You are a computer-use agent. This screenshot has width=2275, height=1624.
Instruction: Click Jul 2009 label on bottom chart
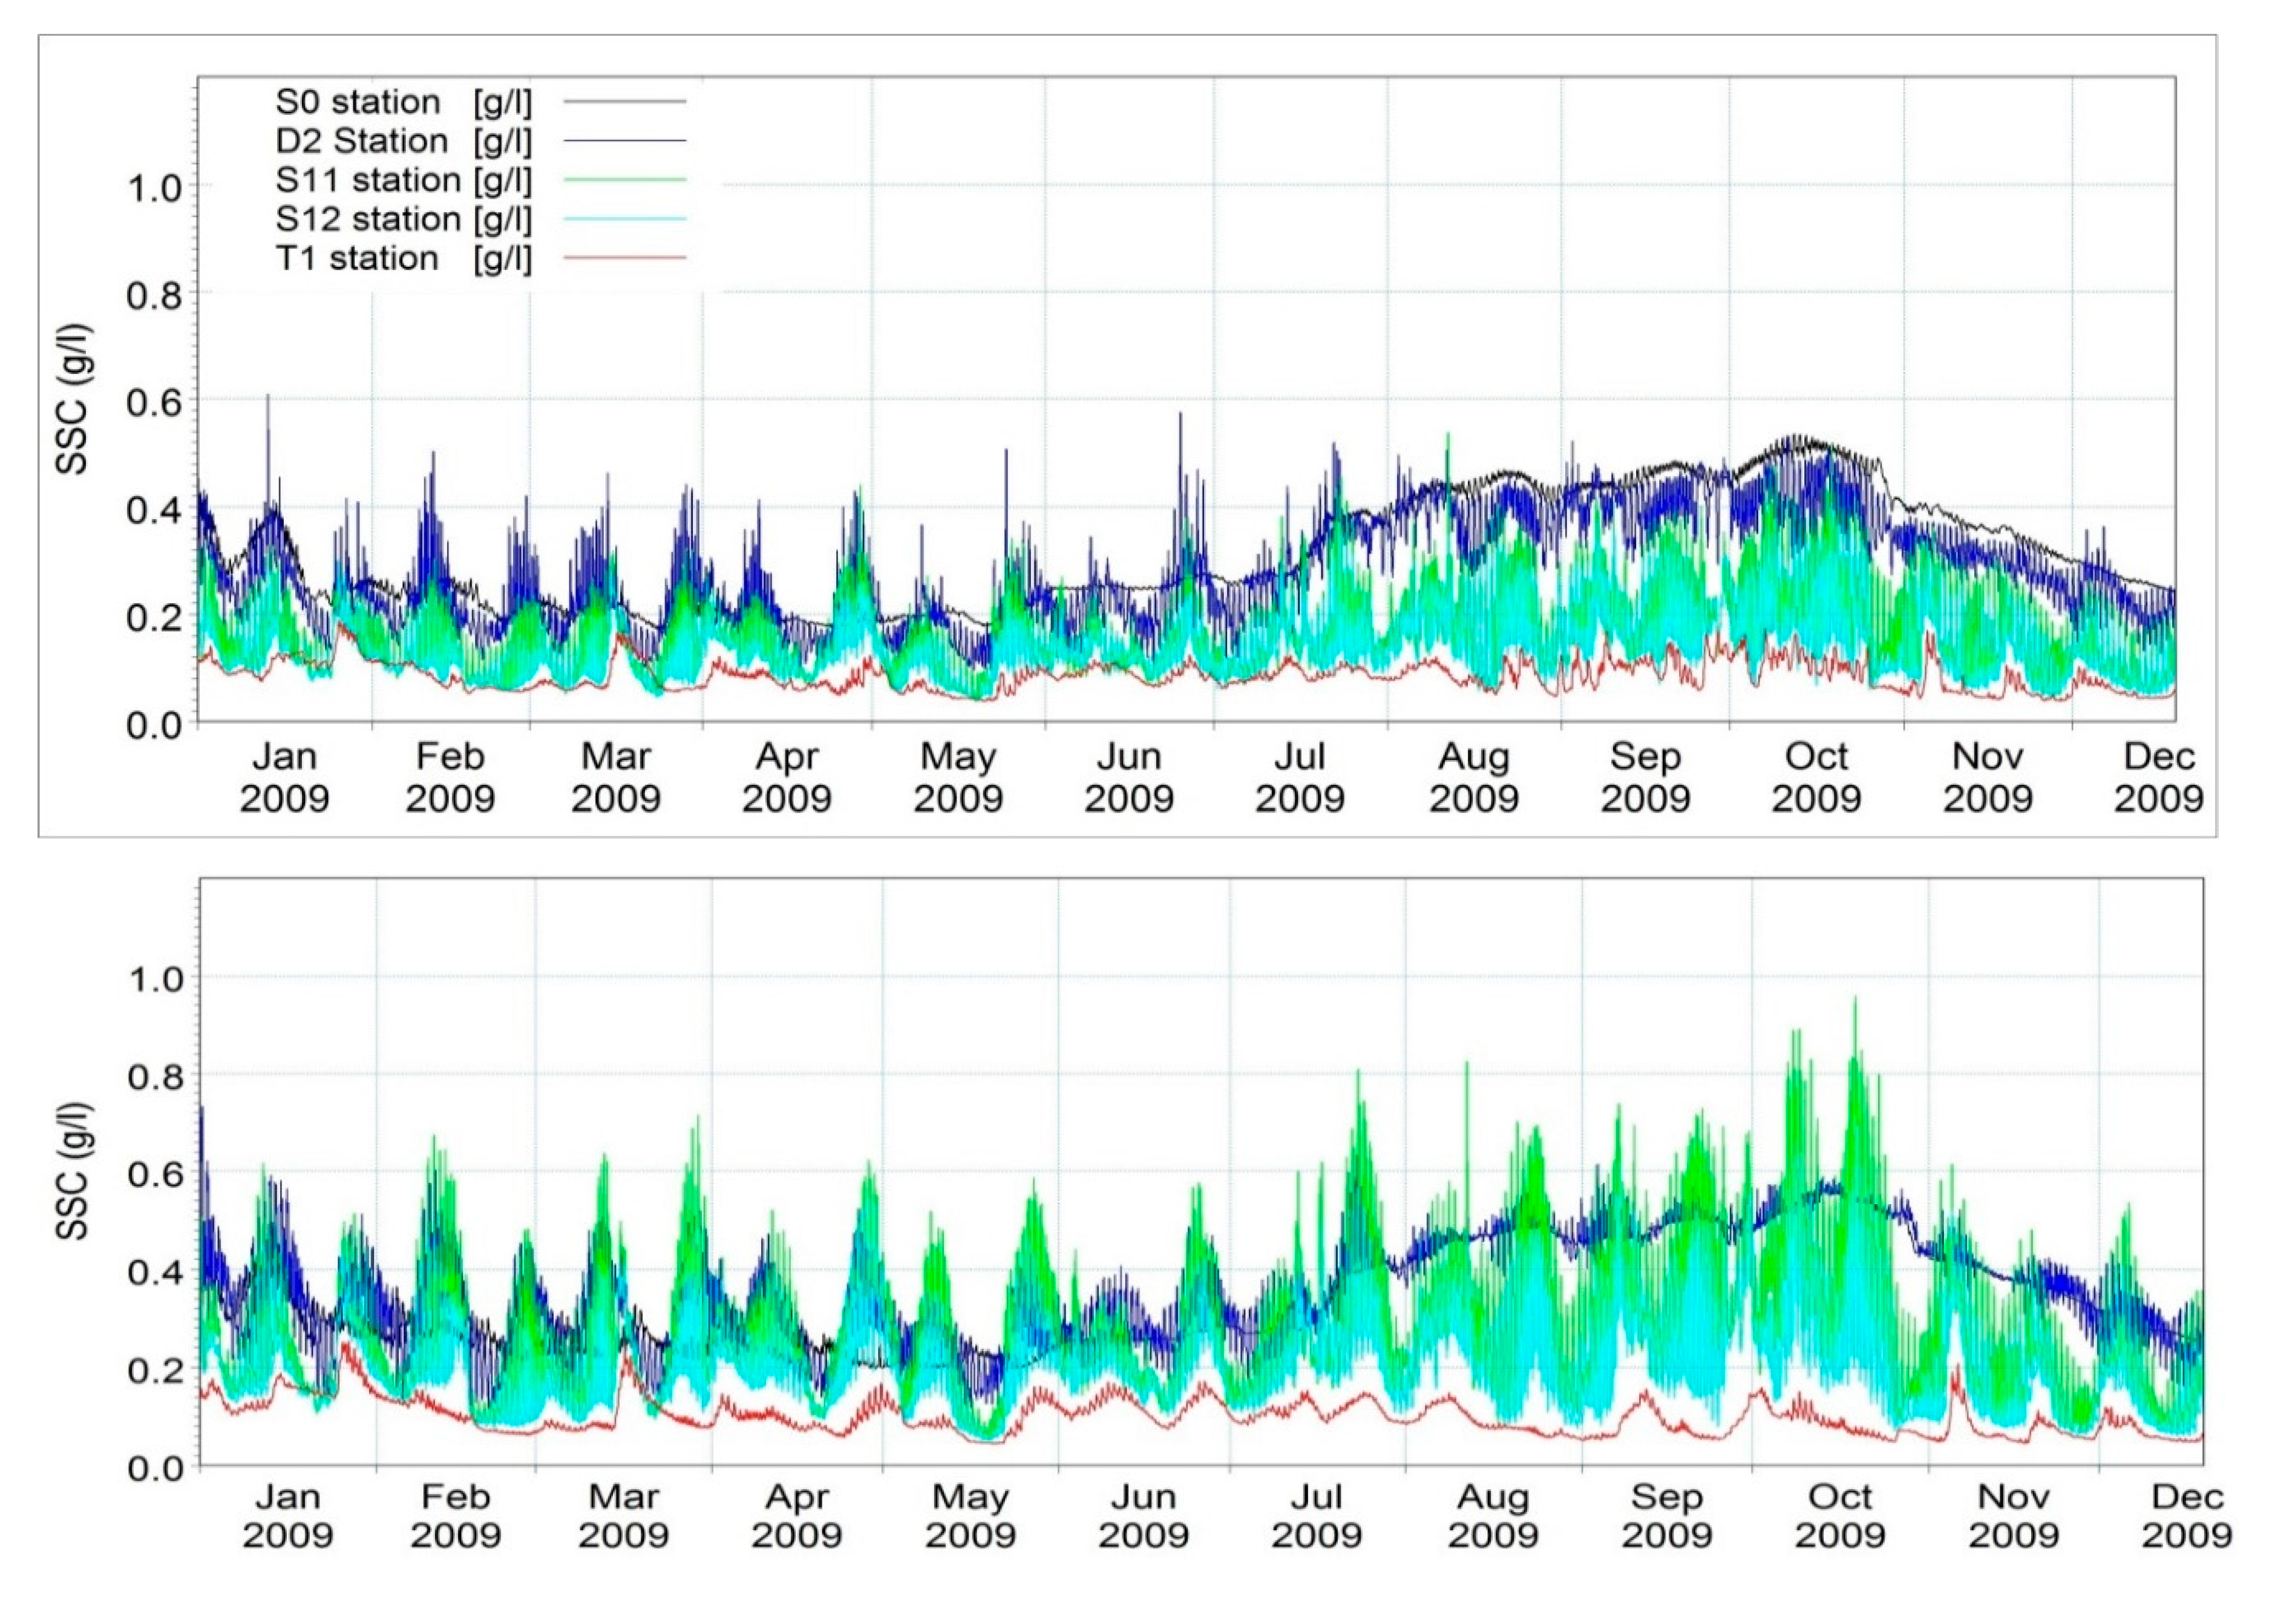(x=1316, y=1516)
